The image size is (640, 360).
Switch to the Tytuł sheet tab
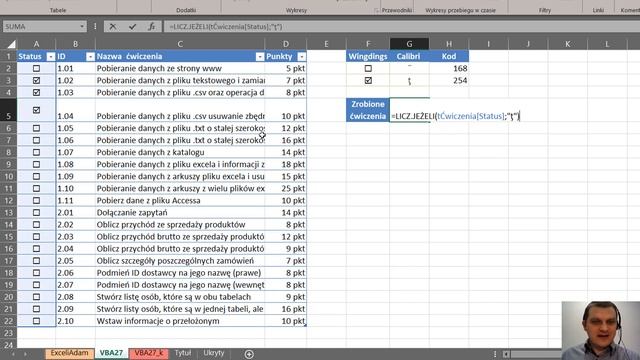[x=182, y=353]
